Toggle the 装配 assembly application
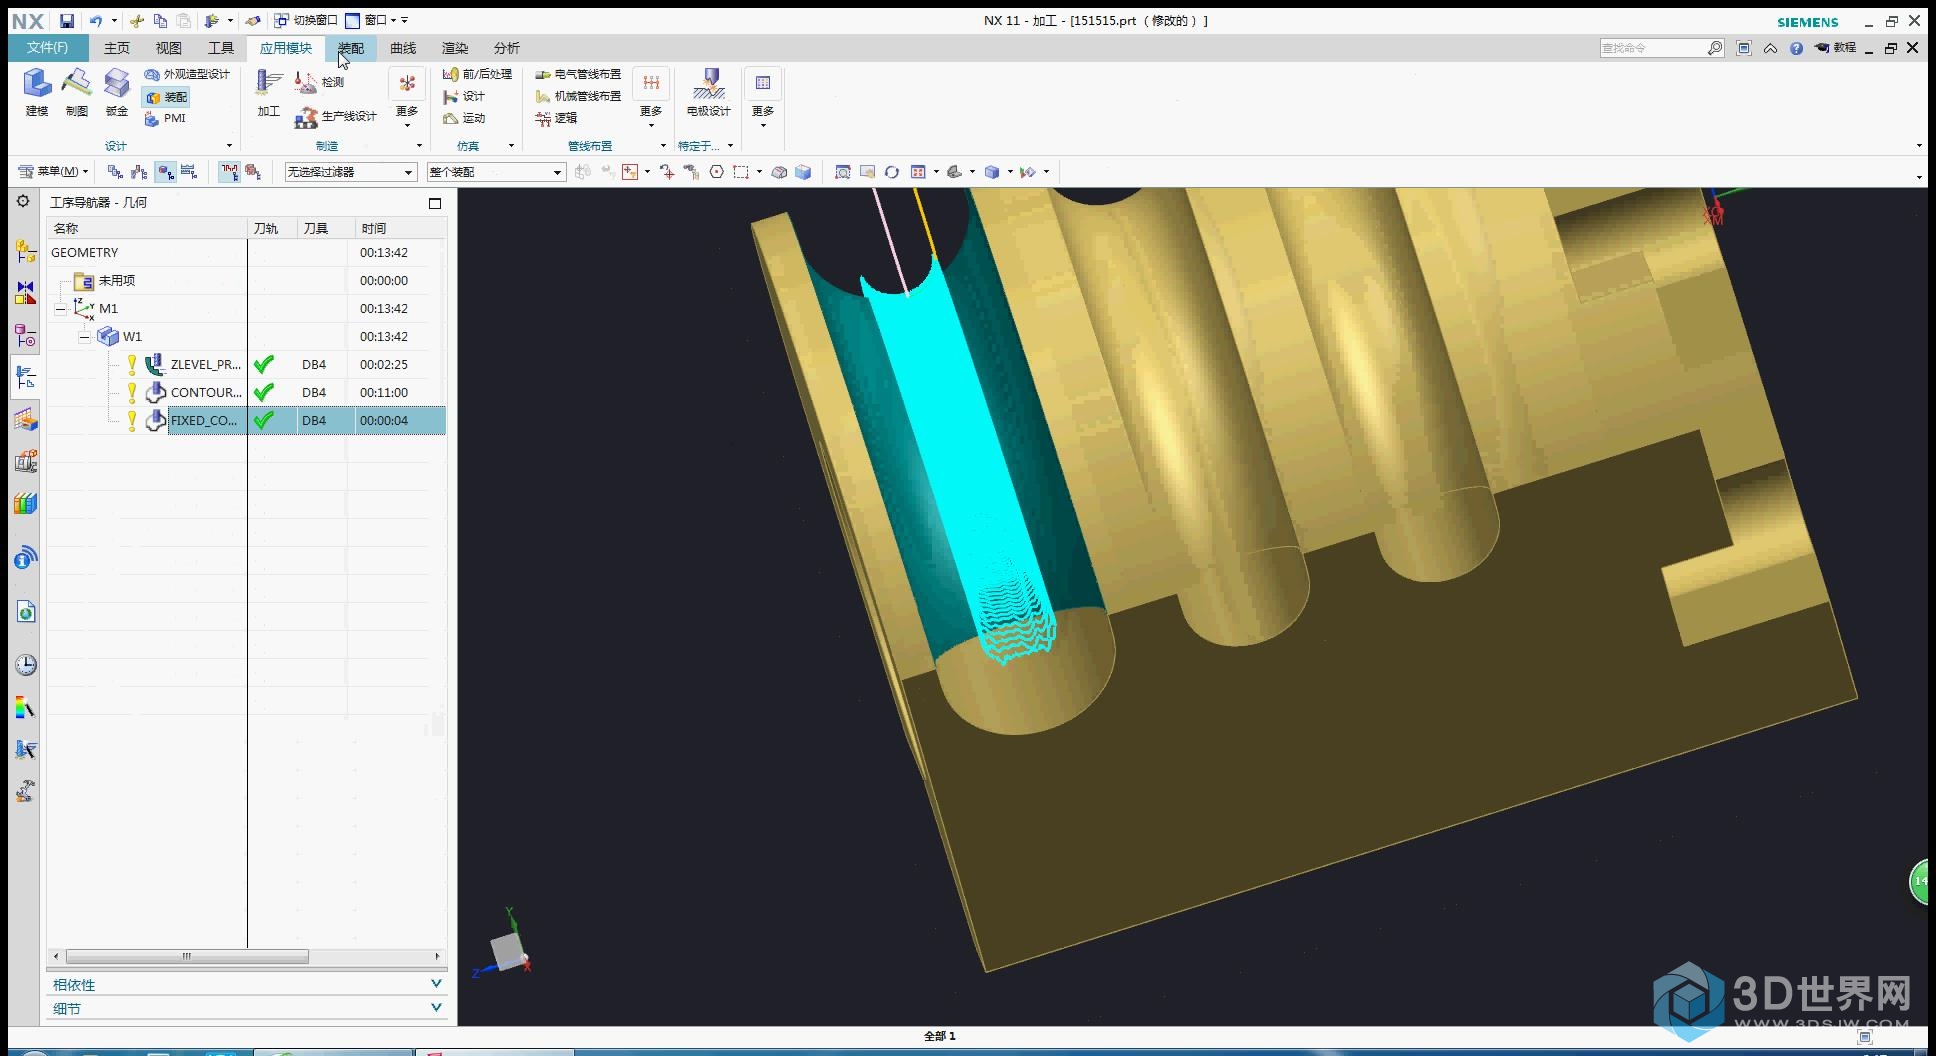 tap(166, 97)
